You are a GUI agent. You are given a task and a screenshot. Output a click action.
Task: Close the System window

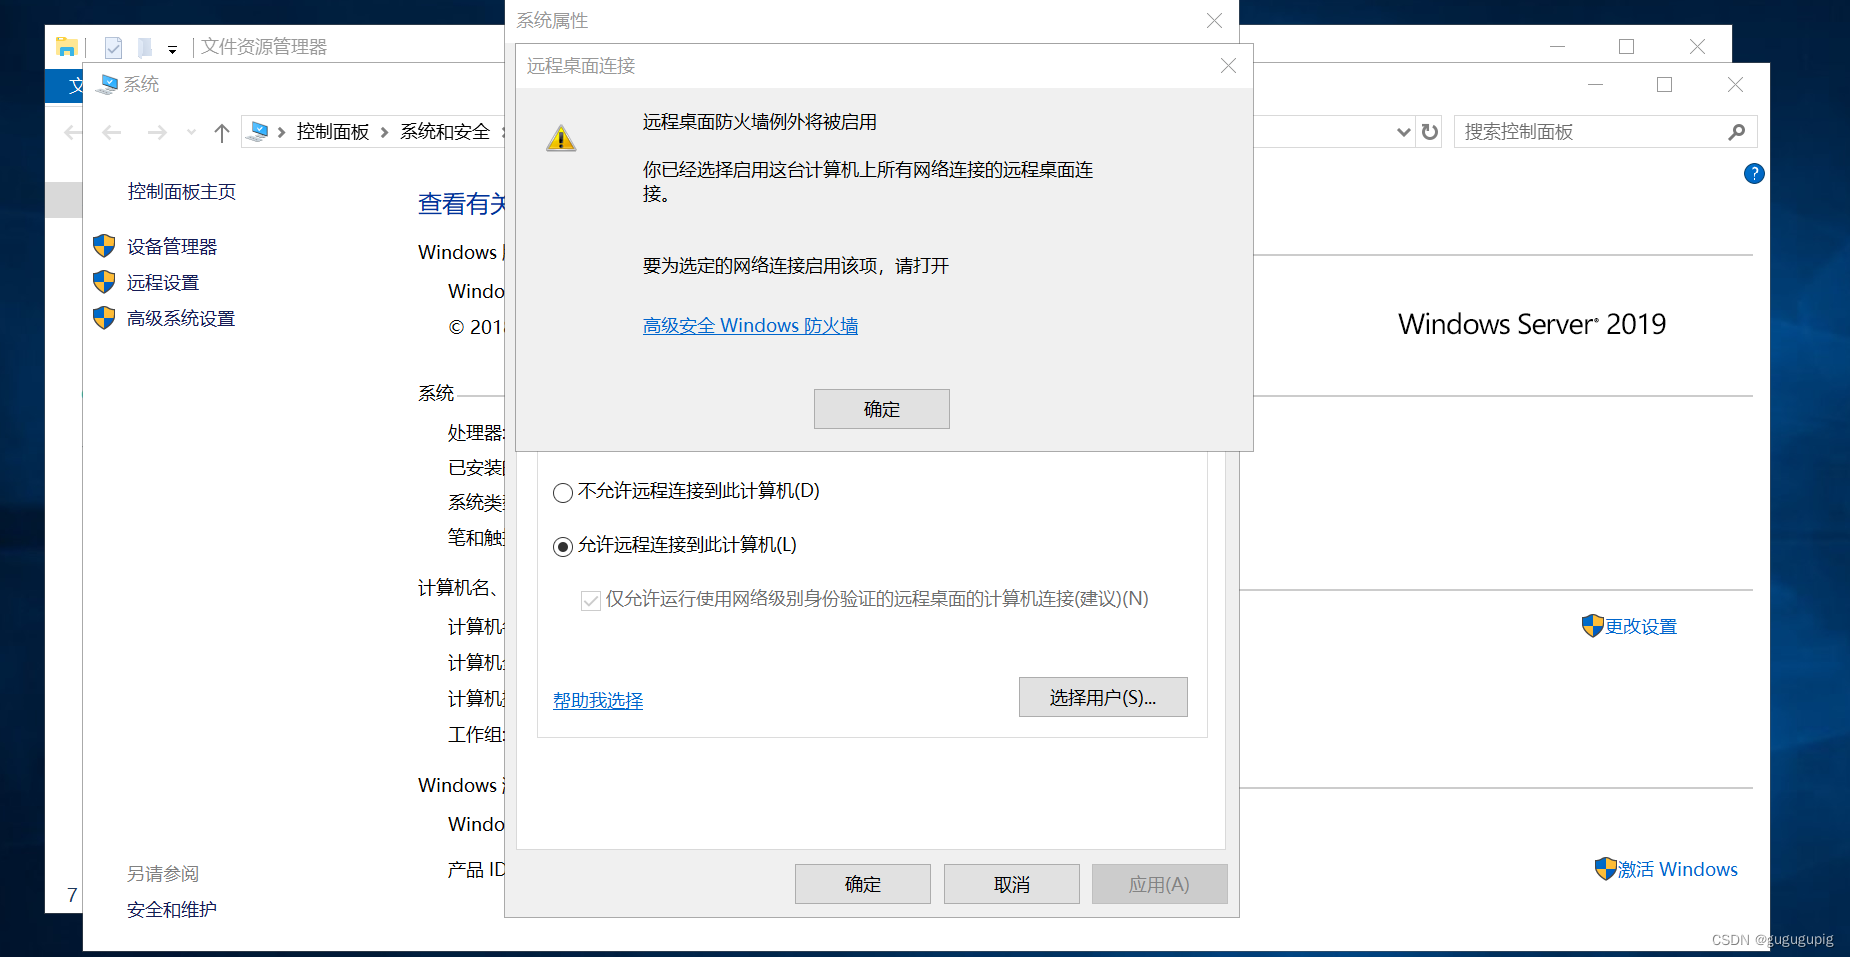coord(1735,85)
